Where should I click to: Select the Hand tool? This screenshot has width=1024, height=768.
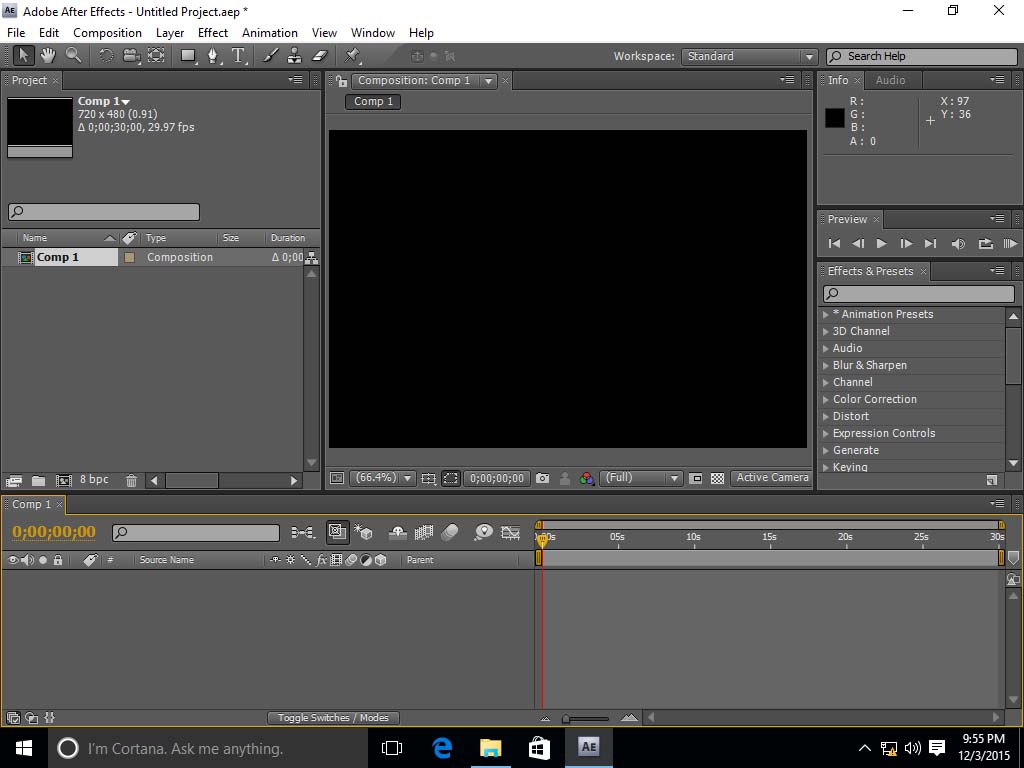point(48,56)
